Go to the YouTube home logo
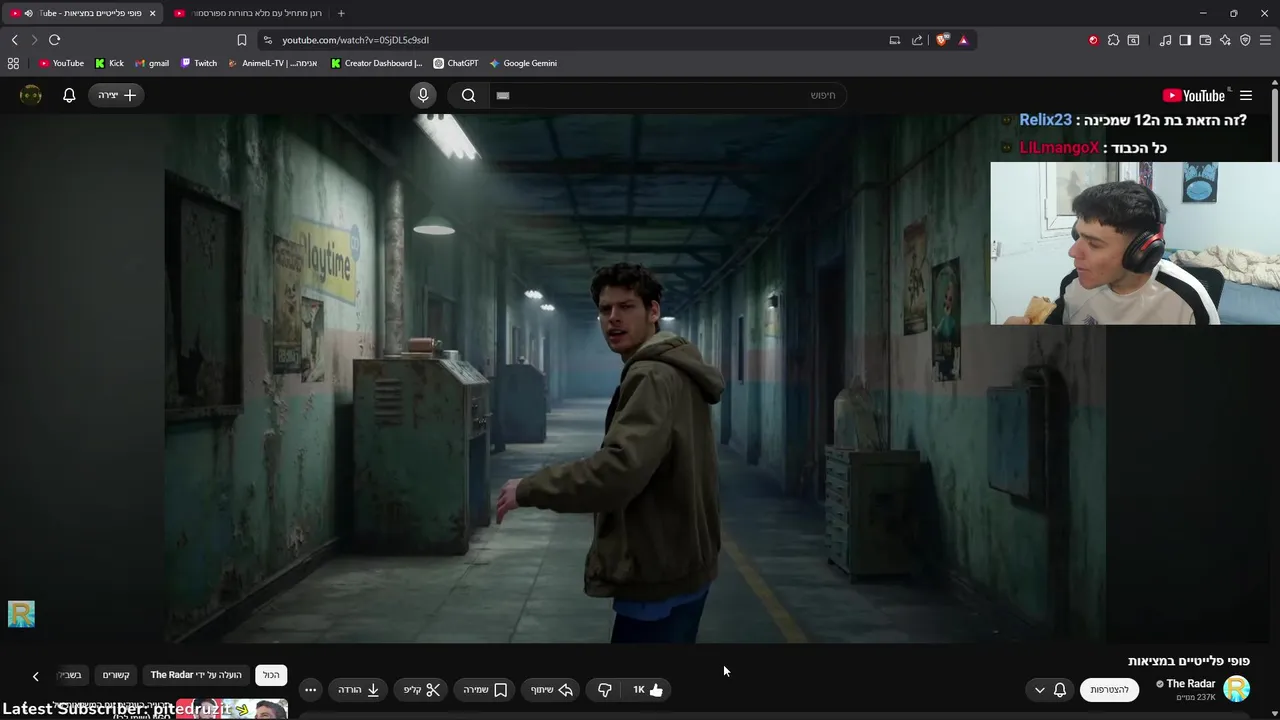Screen dimensions: 1280x720 (1194, 95)
